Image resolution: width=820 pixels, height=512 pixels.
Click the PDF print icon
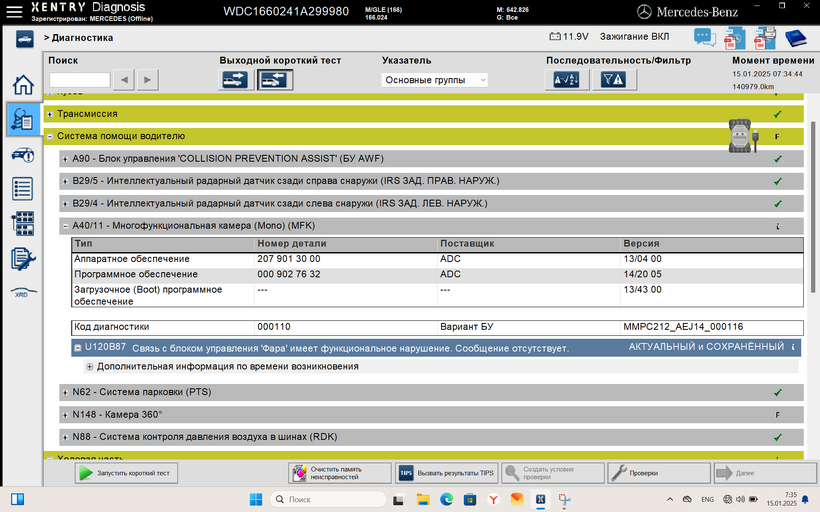coord(765,38)
